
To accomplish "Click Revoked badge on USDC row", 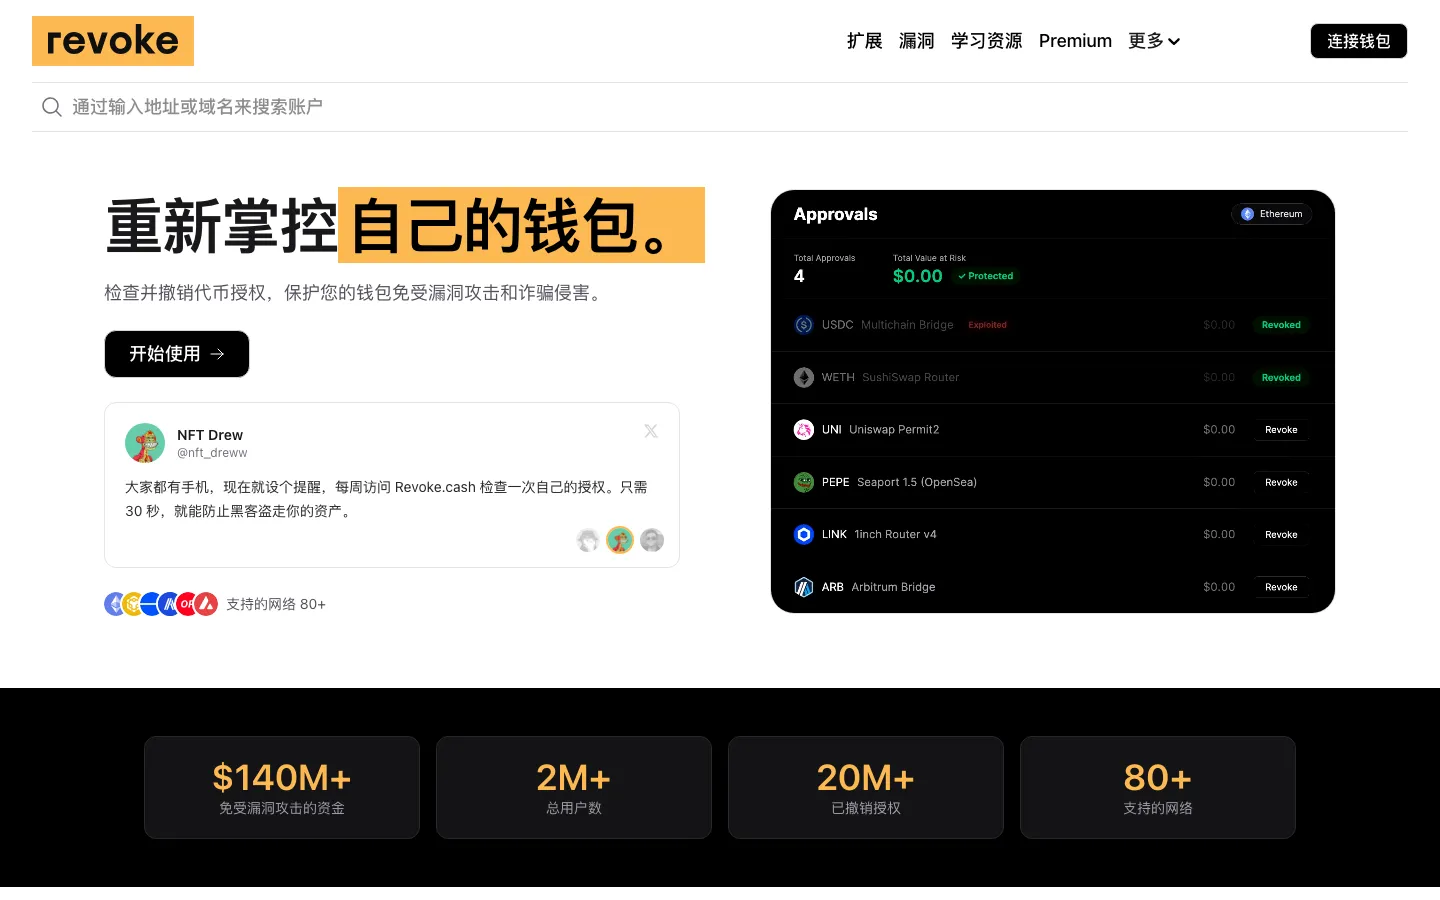I will click(1281, 325).
